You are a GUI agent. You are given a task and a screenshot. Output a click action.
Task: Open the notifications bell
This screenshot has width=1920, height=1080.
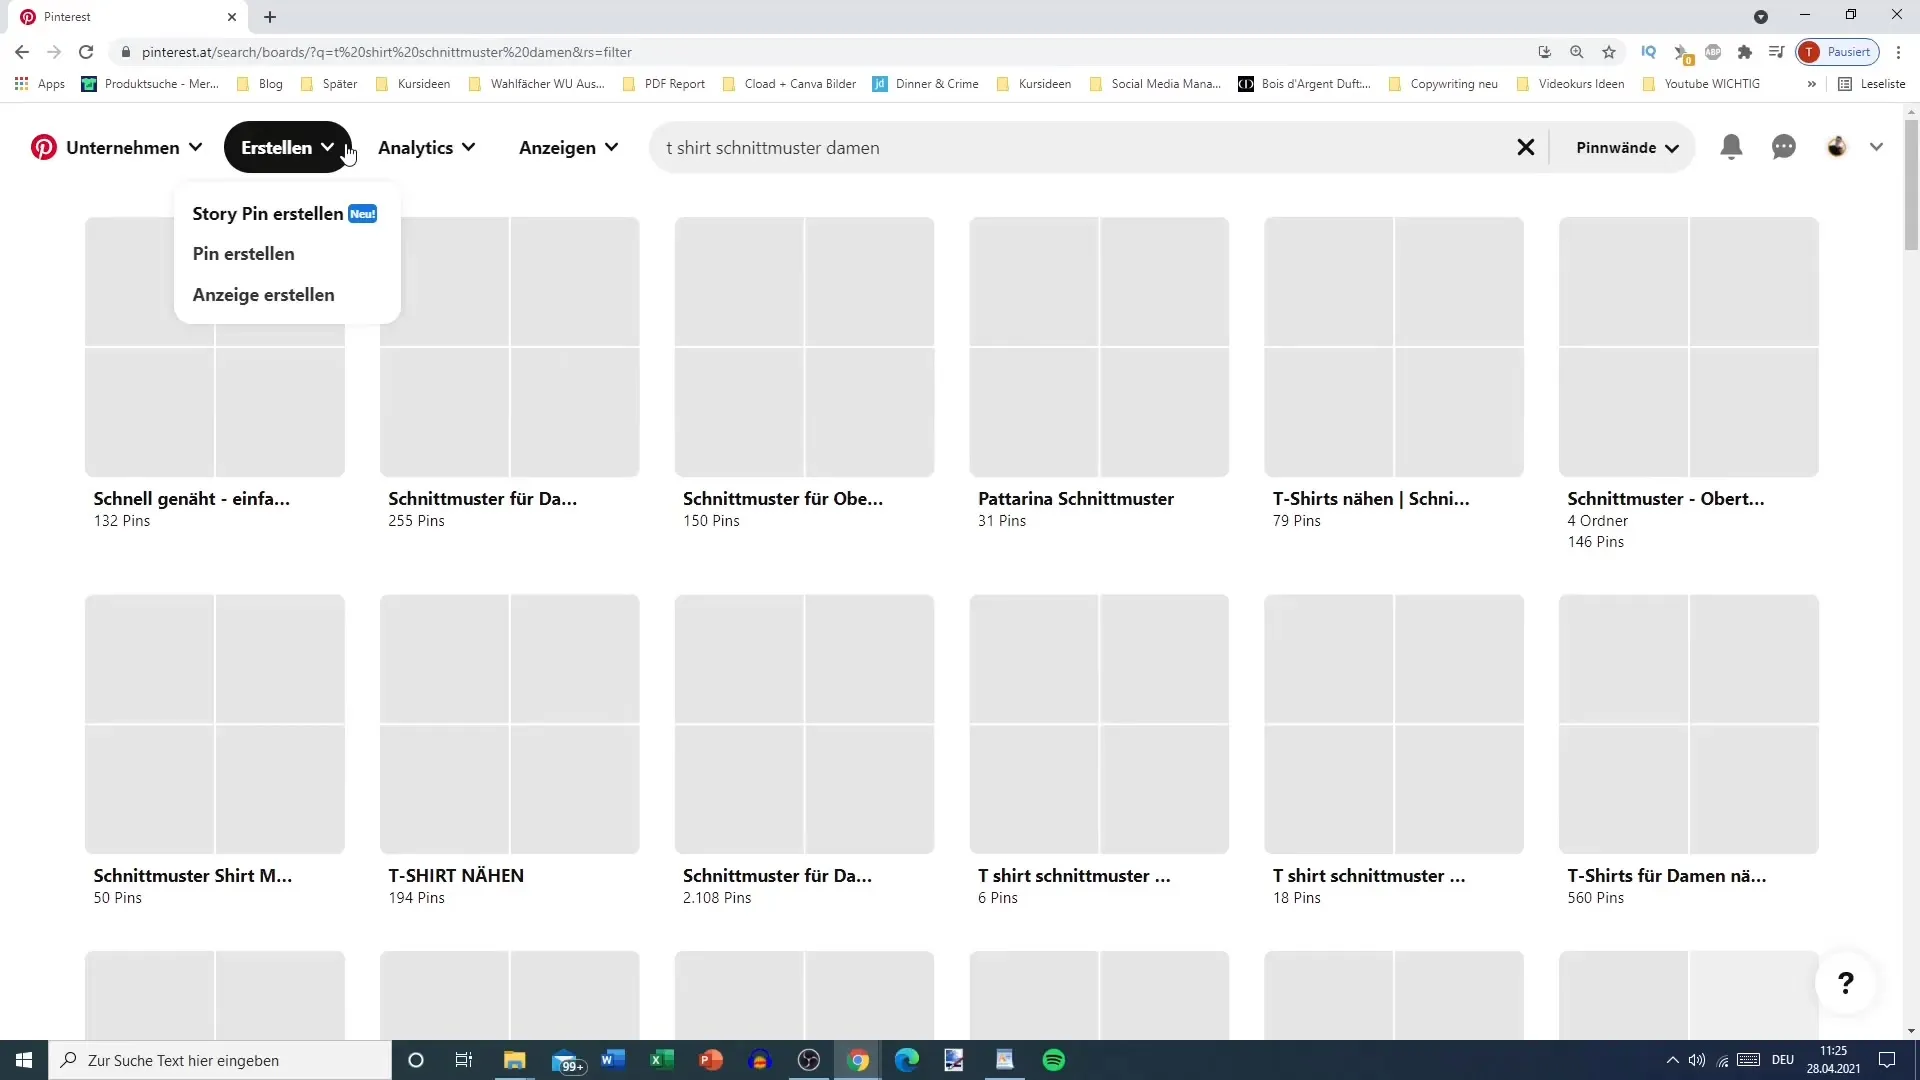tap(1731, 147)
